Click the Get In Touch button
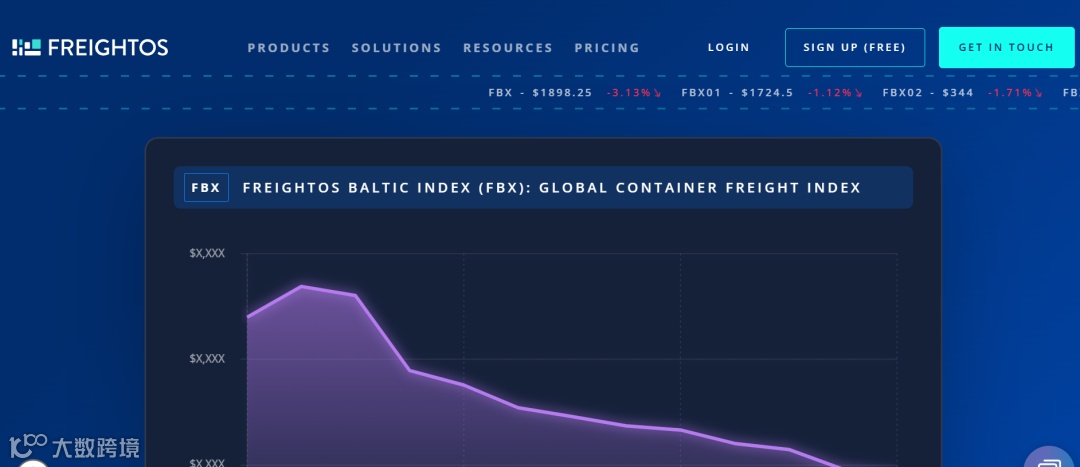The image size is (1080, 467). point(1006,48)
